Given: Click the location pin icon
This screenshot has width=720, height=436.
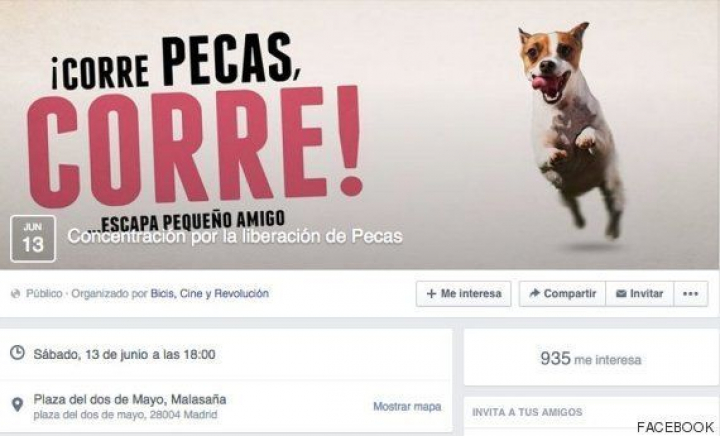Looking at the screenshot, I should click(x=17, y=405).
